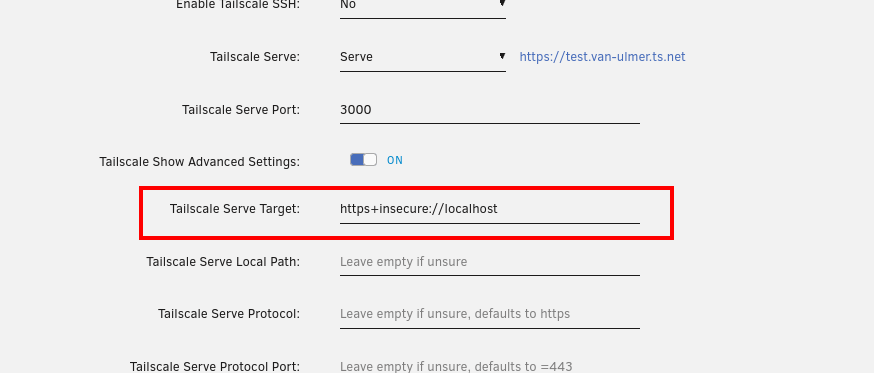Click the Tailscale Serve label text

pos(255,57)
